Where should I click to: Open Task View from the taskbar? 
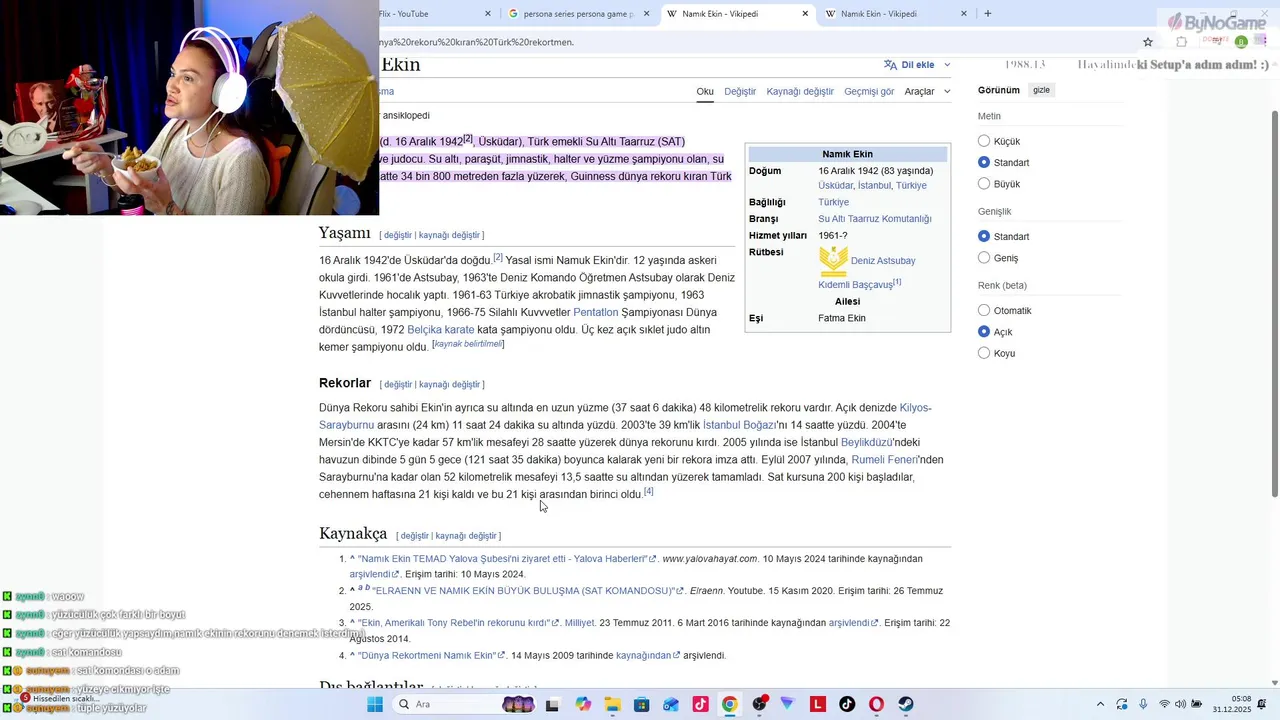[x=552, y=704]
